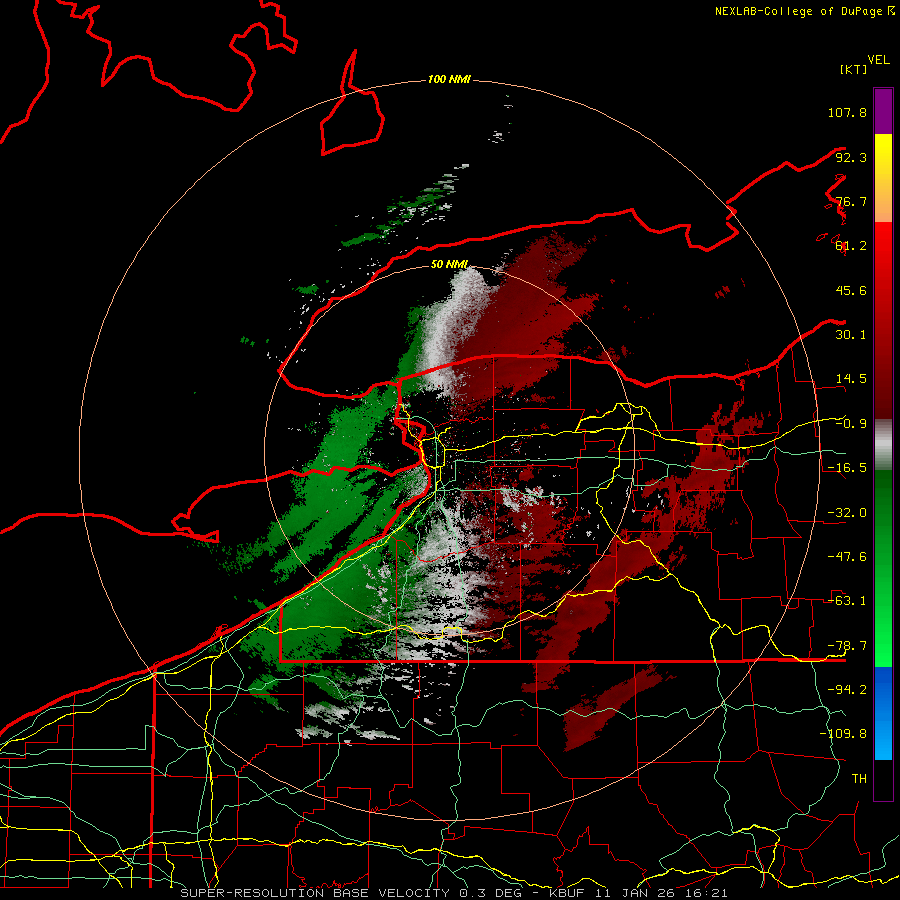Select the -47.6 legend value
The width and height of the screenshot is (900, 900).
pyautogui.click(x=847, y=557)
